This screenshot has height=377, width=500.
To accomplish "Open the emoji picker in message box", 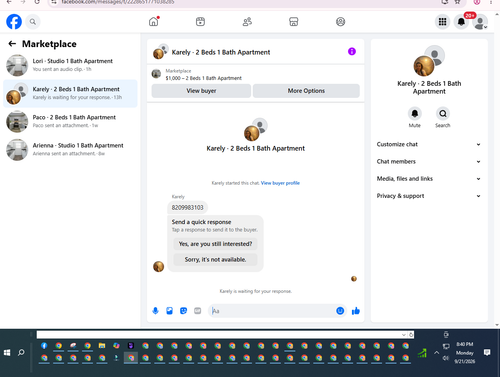I will (x=340, y=311).
